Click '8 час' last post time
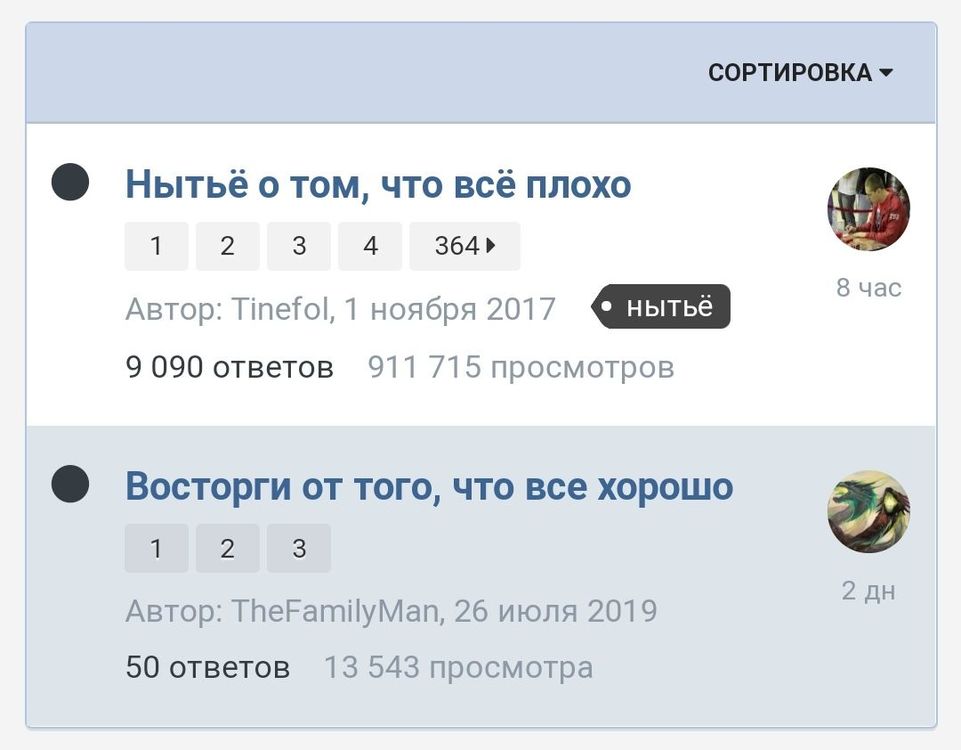This screenshot has width=961, height=750. pyautogui.click(x=868, y=288)
